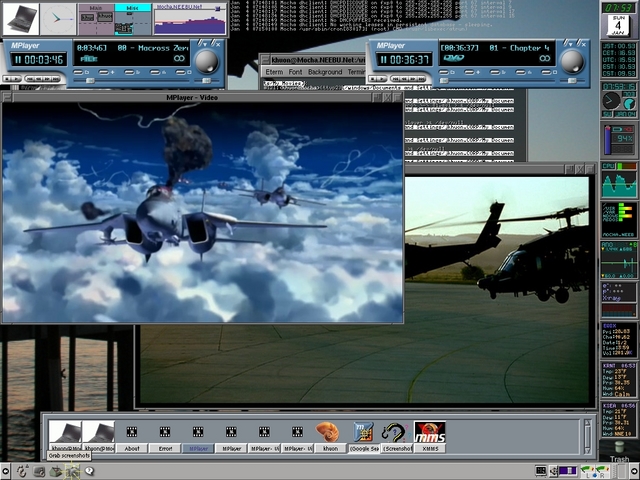Adjust the small balance slider in DVD MPlayer
This screenshot has width=640, height=480.
click(x=572, y=81)
